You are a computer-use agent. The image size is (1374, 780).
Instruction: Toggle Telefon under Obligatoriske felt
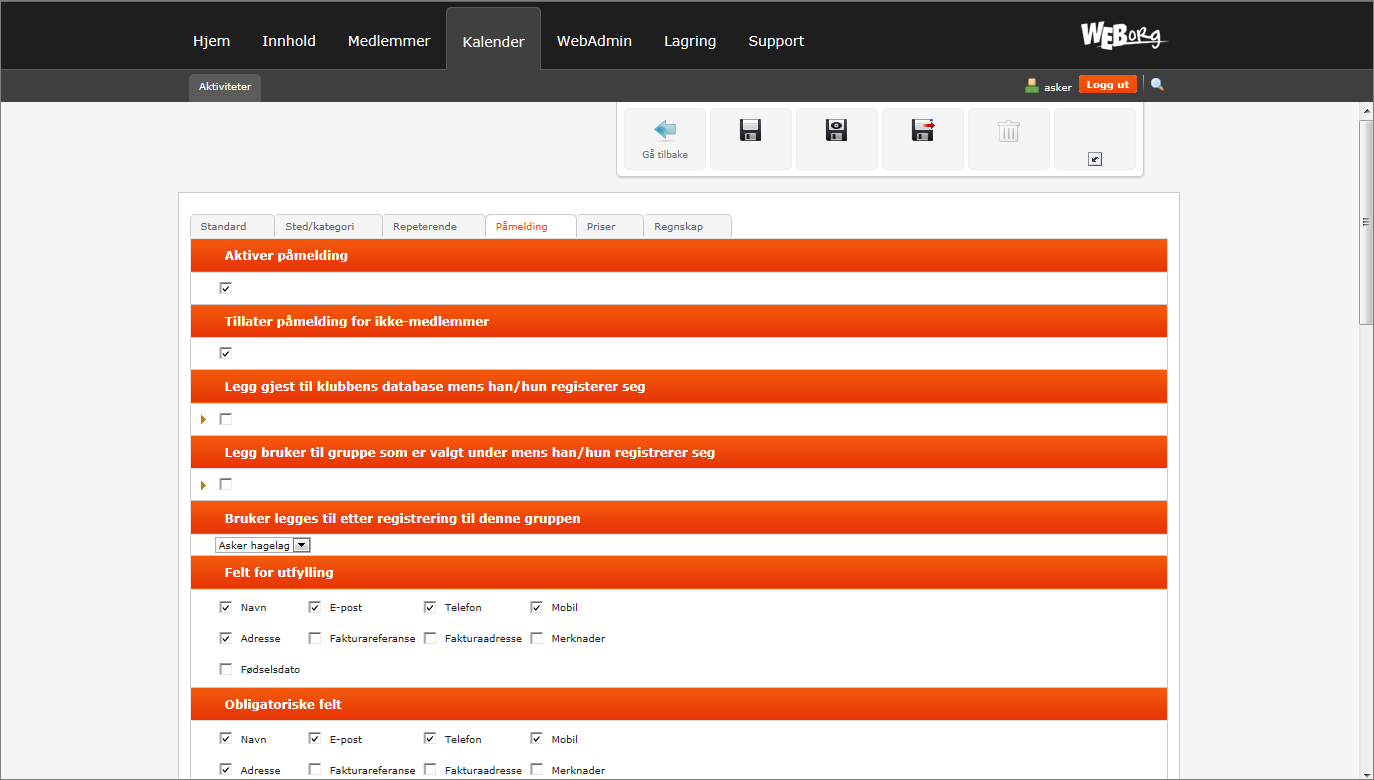[x=429, y=739]
